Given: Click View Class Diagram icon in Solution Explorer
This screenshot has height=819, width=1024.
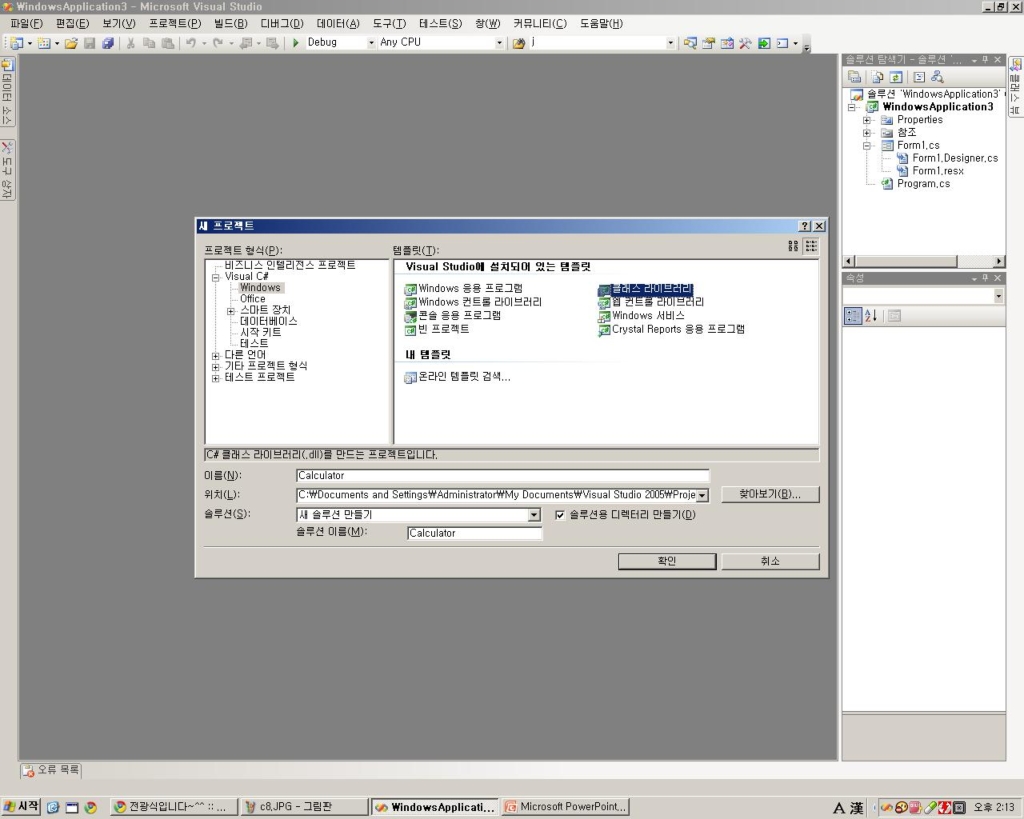Looking at the screenshot, I should [937, 77].
